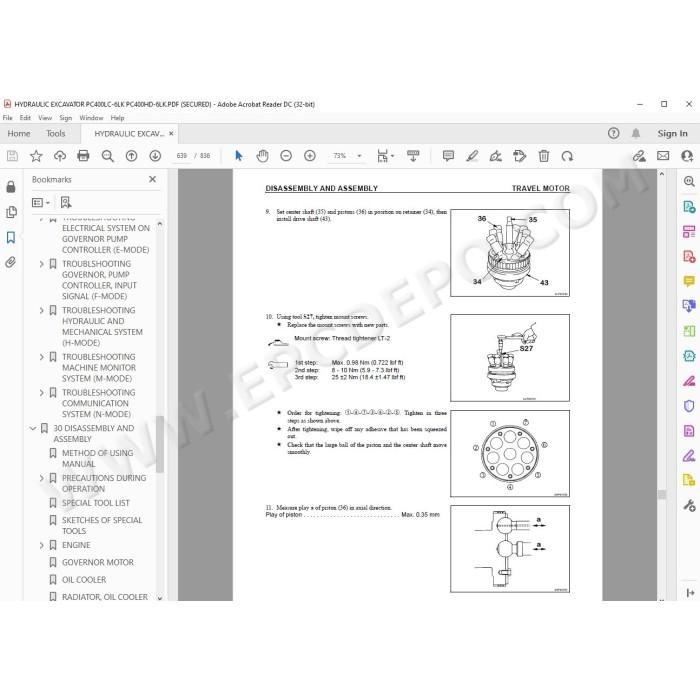Click the Save file toolbar icon

[x=12, y=156]
